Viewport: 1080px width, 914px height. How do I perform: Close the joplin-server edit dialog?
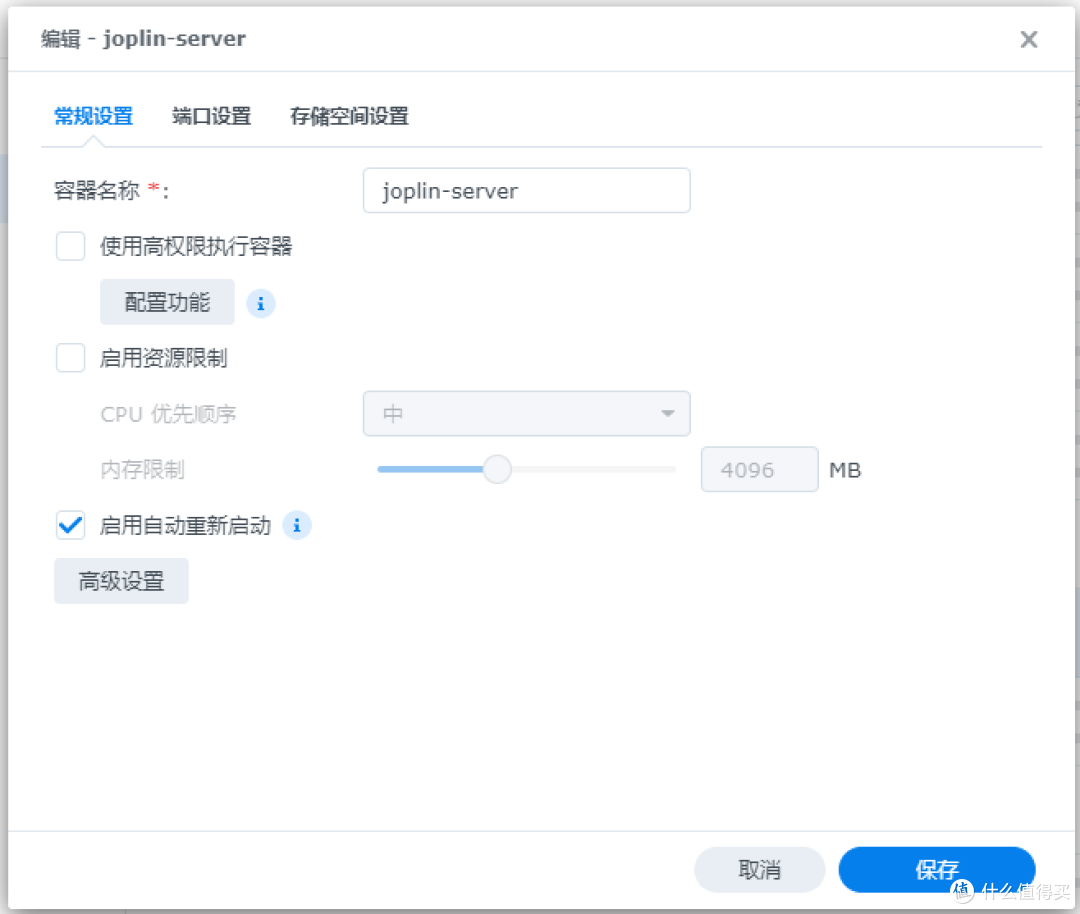[x=1028, y=39]
